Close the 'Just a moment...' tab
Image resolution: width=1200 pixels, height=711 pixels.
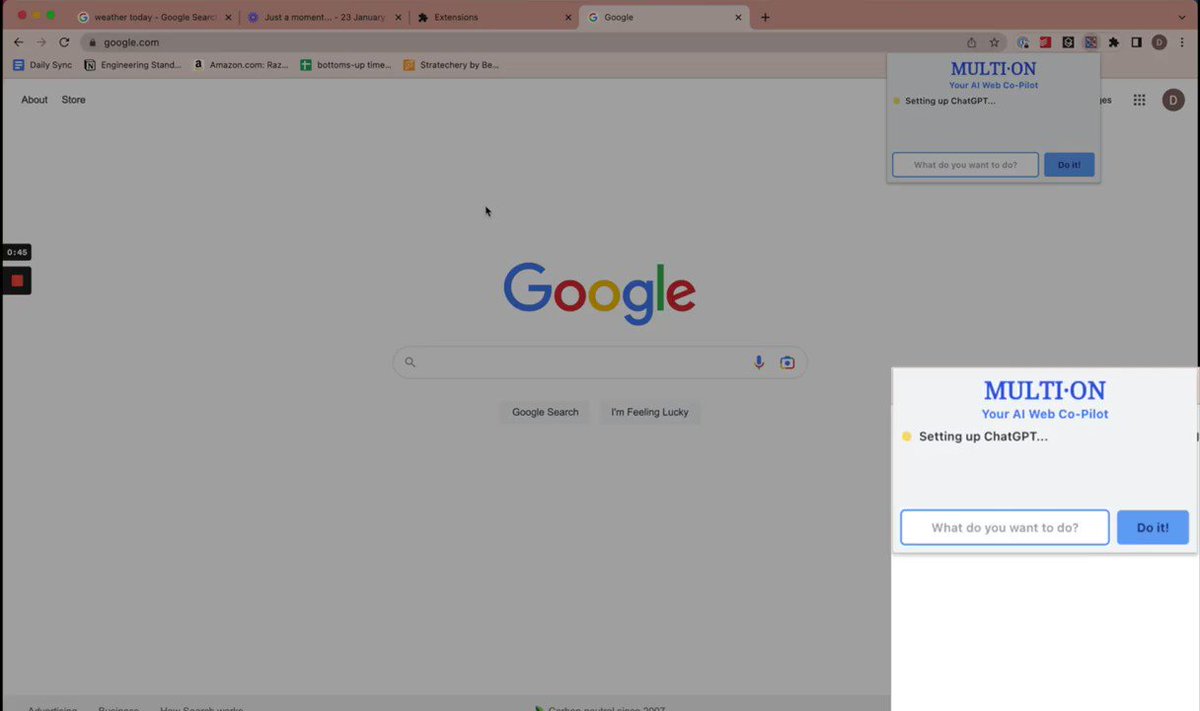tap(398, 17)
